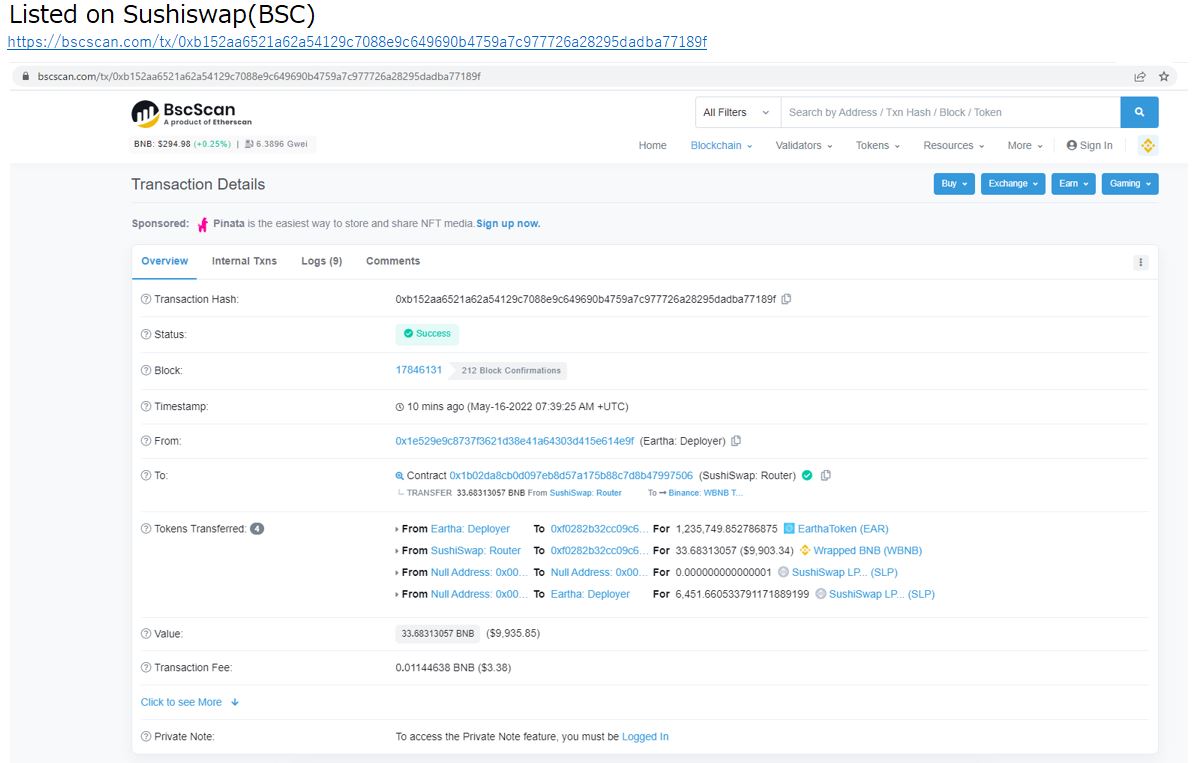This screenshot has height=763, width=1197.
Task: Open the Comments tab
Action: [x=393, y=261]
